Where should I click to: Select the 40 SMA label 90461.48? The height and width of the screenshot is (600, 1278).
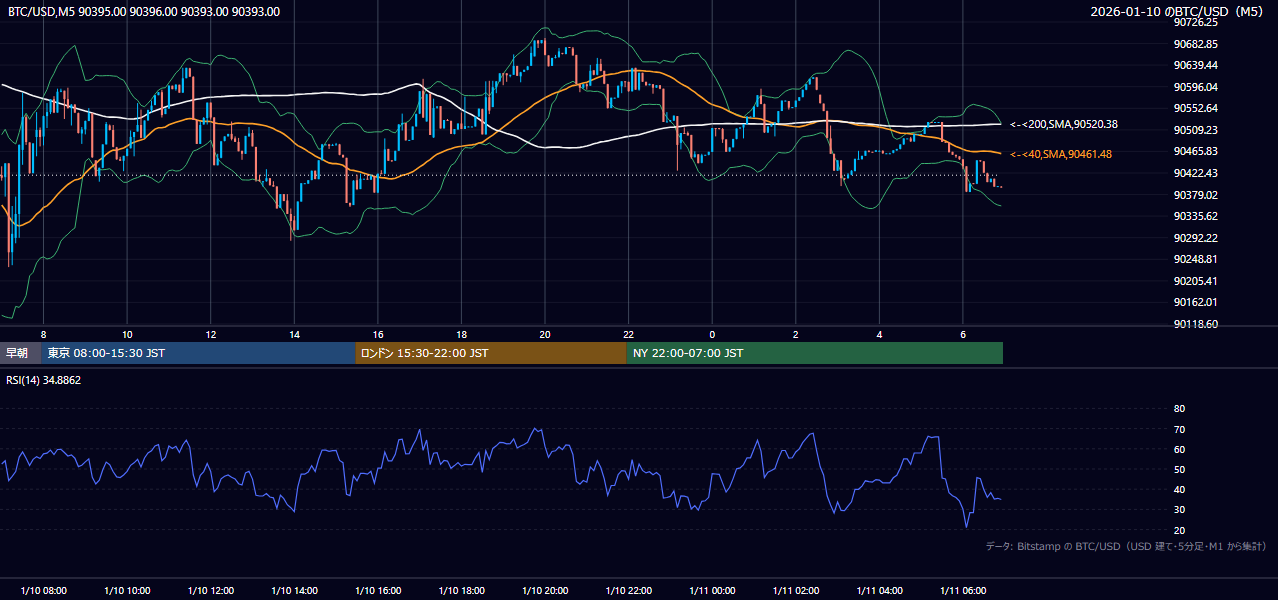1061,154
